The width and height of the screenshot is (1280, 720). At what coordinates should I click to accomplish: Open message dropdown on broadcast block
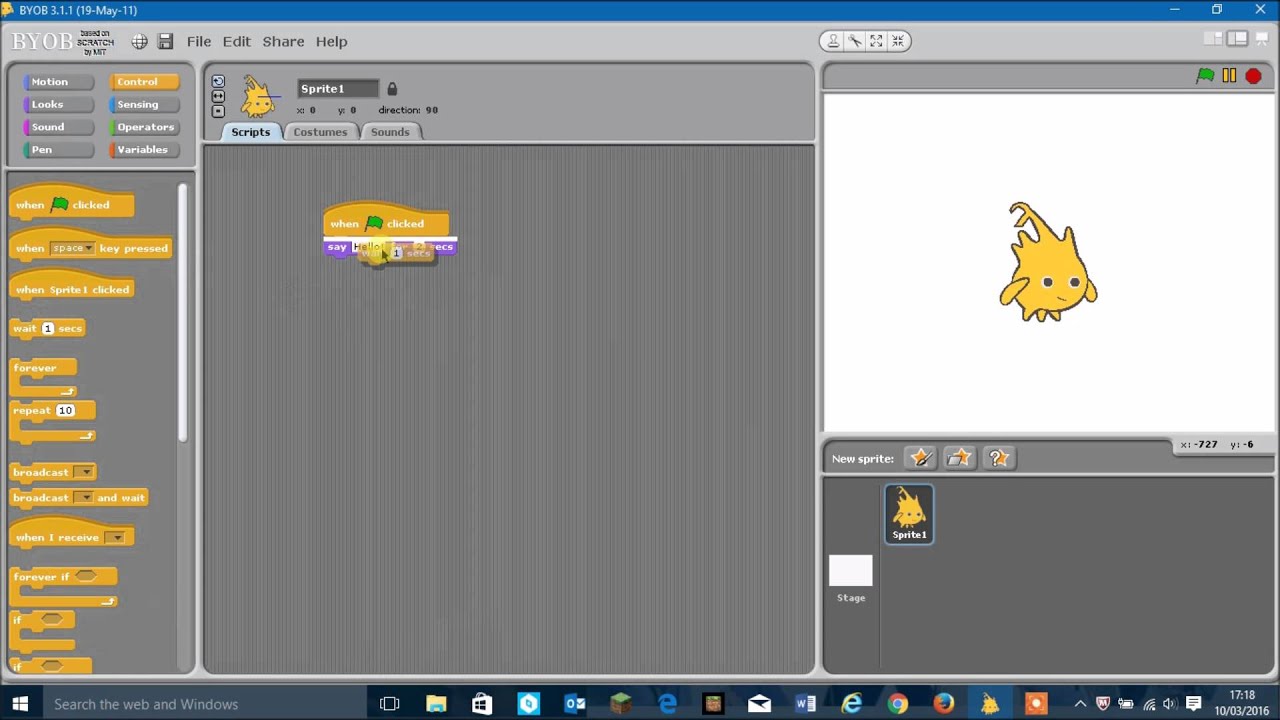click(85, 472)
